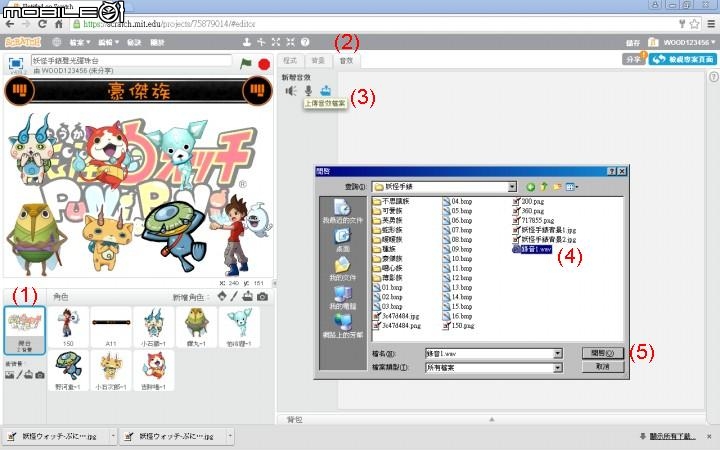Open the My Stuff folder icon

pyautogui.click(x=653, y=42)
